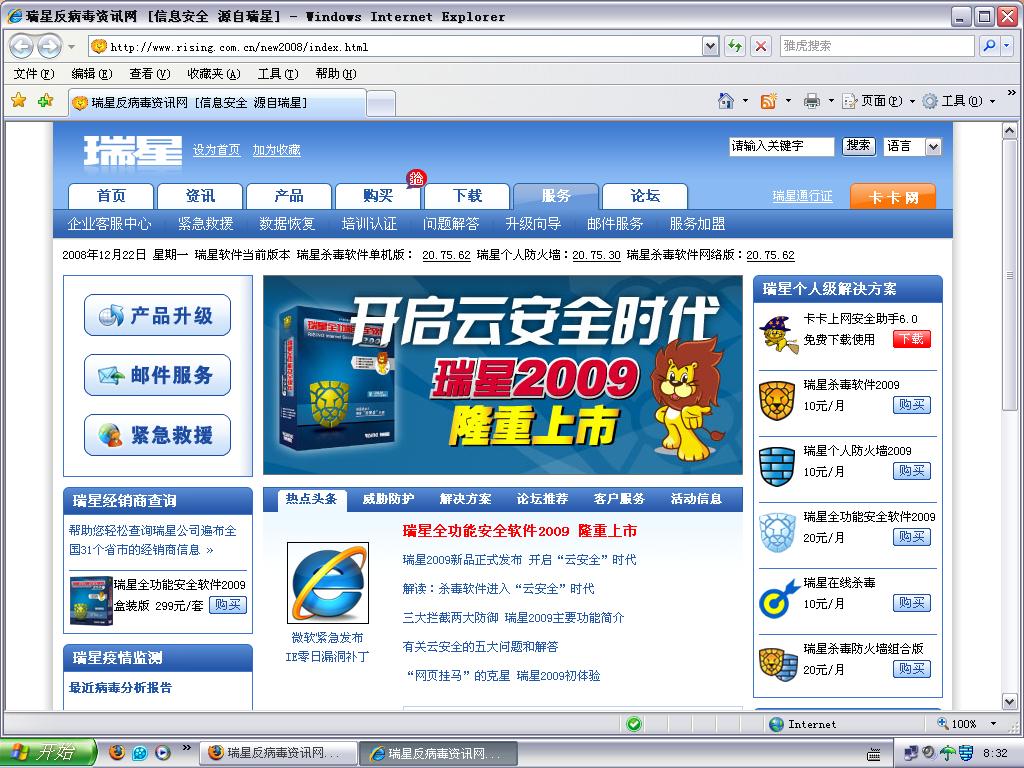The height and width of the screenshot is (768, 1024).
Task: Open the 帮助(H) menu
Action: (336, 74)
